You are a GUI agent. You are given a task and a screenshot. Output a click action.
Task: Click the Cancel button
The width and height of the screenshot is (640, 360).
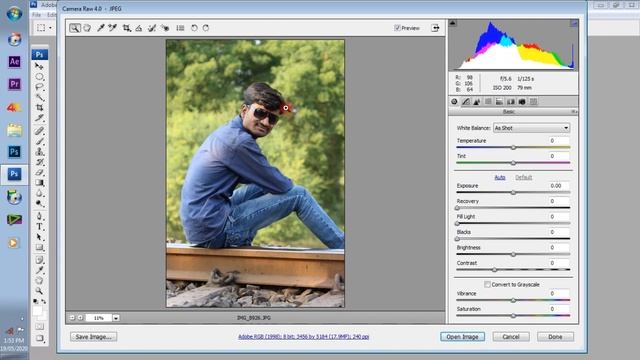pyautogui.click(x=511, y=337)
